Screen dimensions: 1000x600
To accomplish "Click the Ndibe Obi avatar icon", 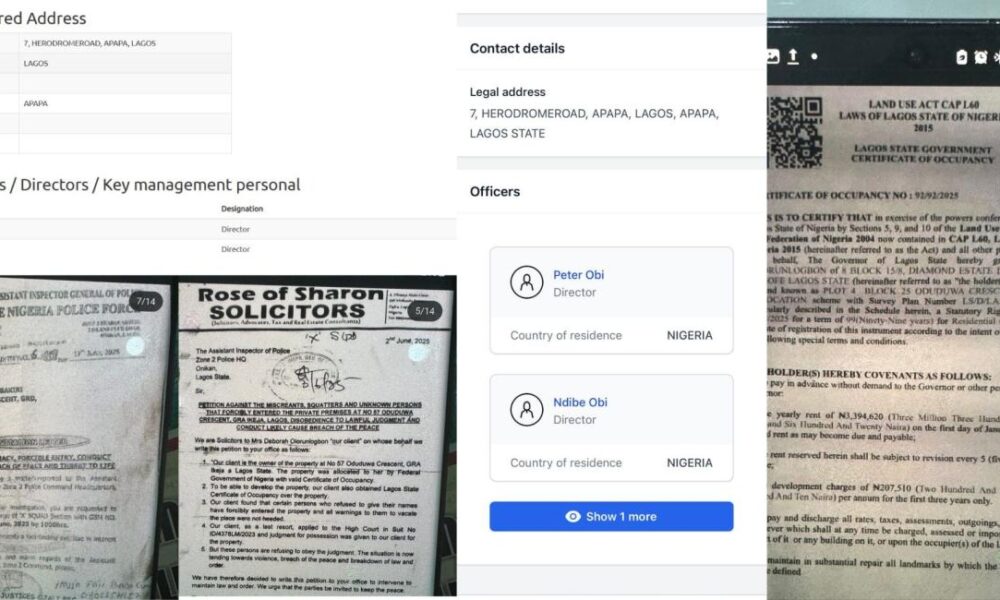I will [x=526, y=410].
